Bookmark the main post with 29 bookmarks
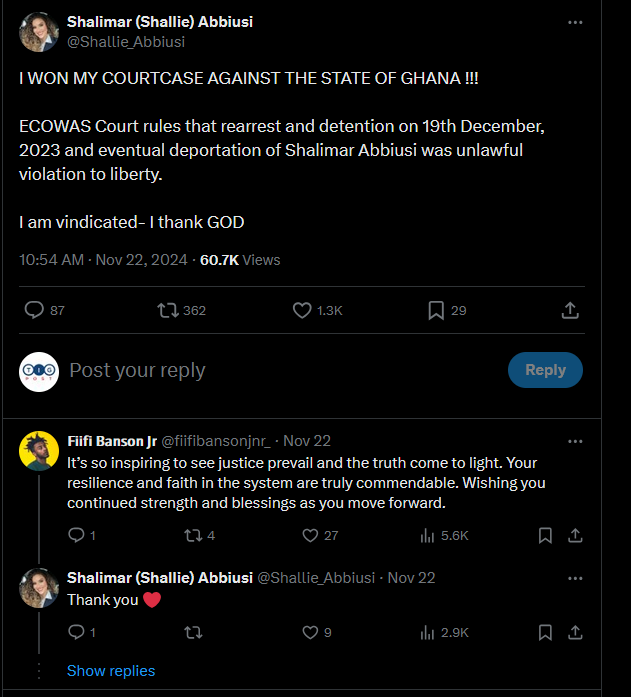 tap(436, 310)
